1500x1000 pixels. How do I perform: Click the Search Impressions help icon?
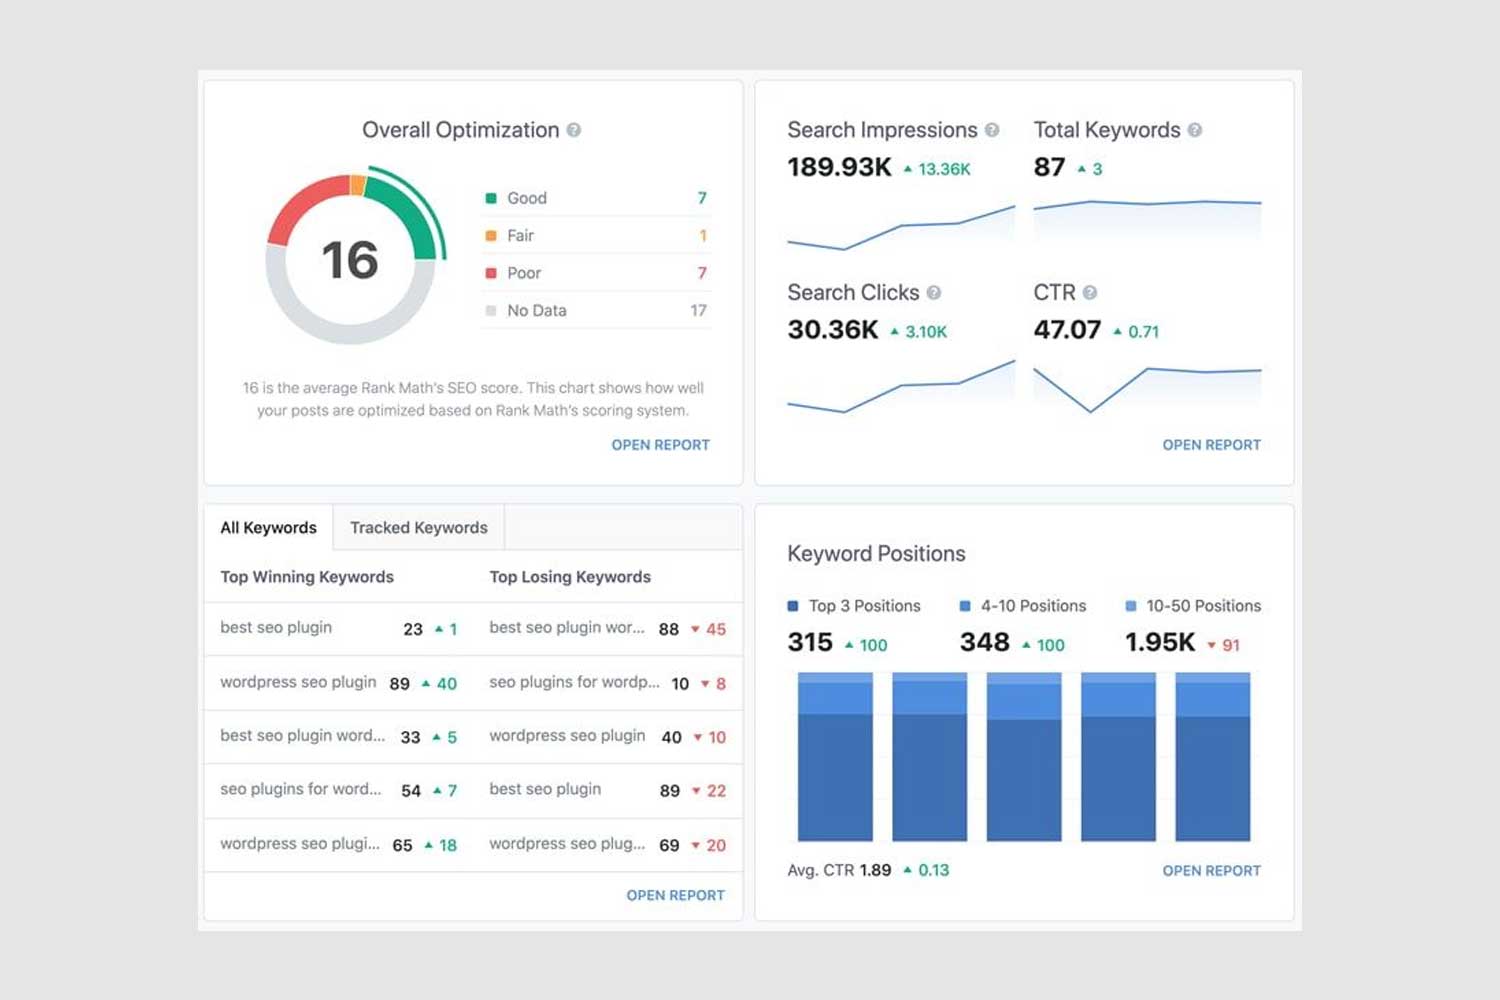992,130
